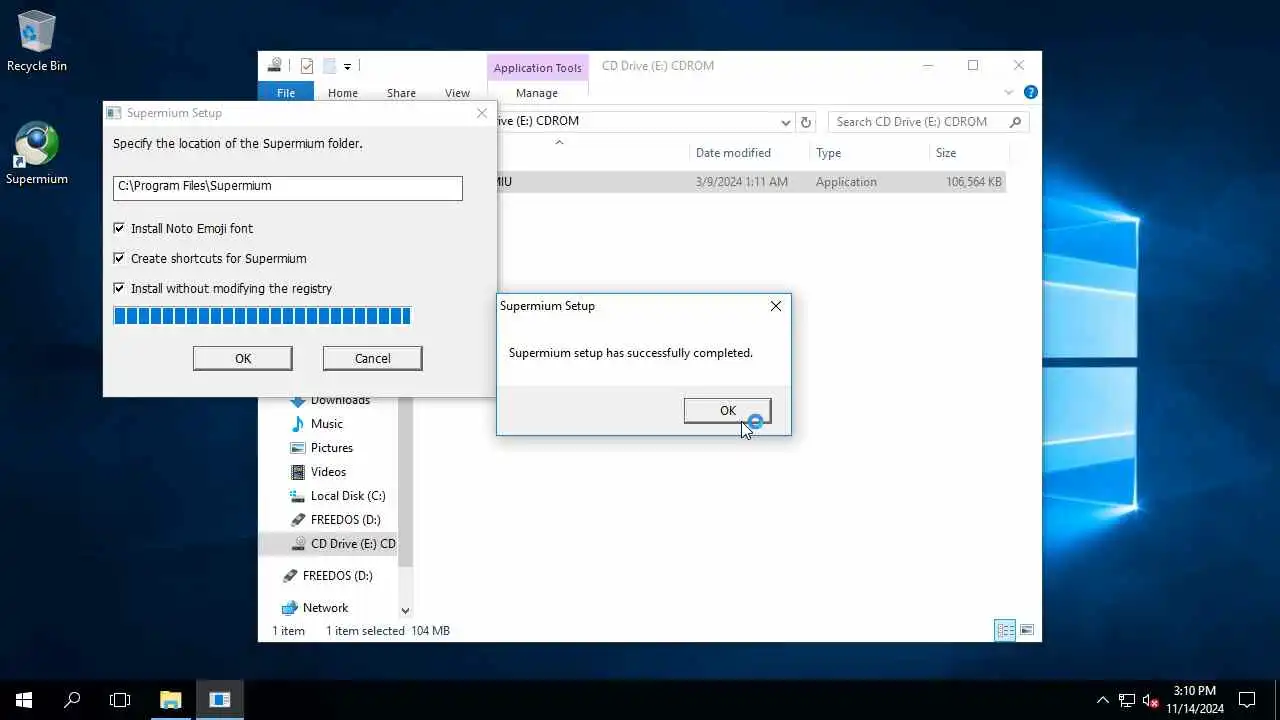Viewport: 1280px width, 720px height.
Task: Switch to large icons view layout
Action: click(1026, 630)
